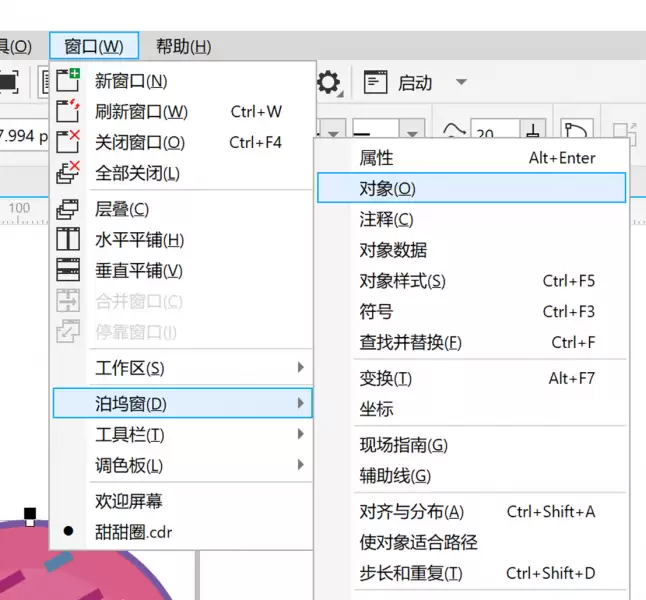Expand the 工具栏(T) submenu
Viewport: 646px width, 600px height.
[x=181, y=434]
